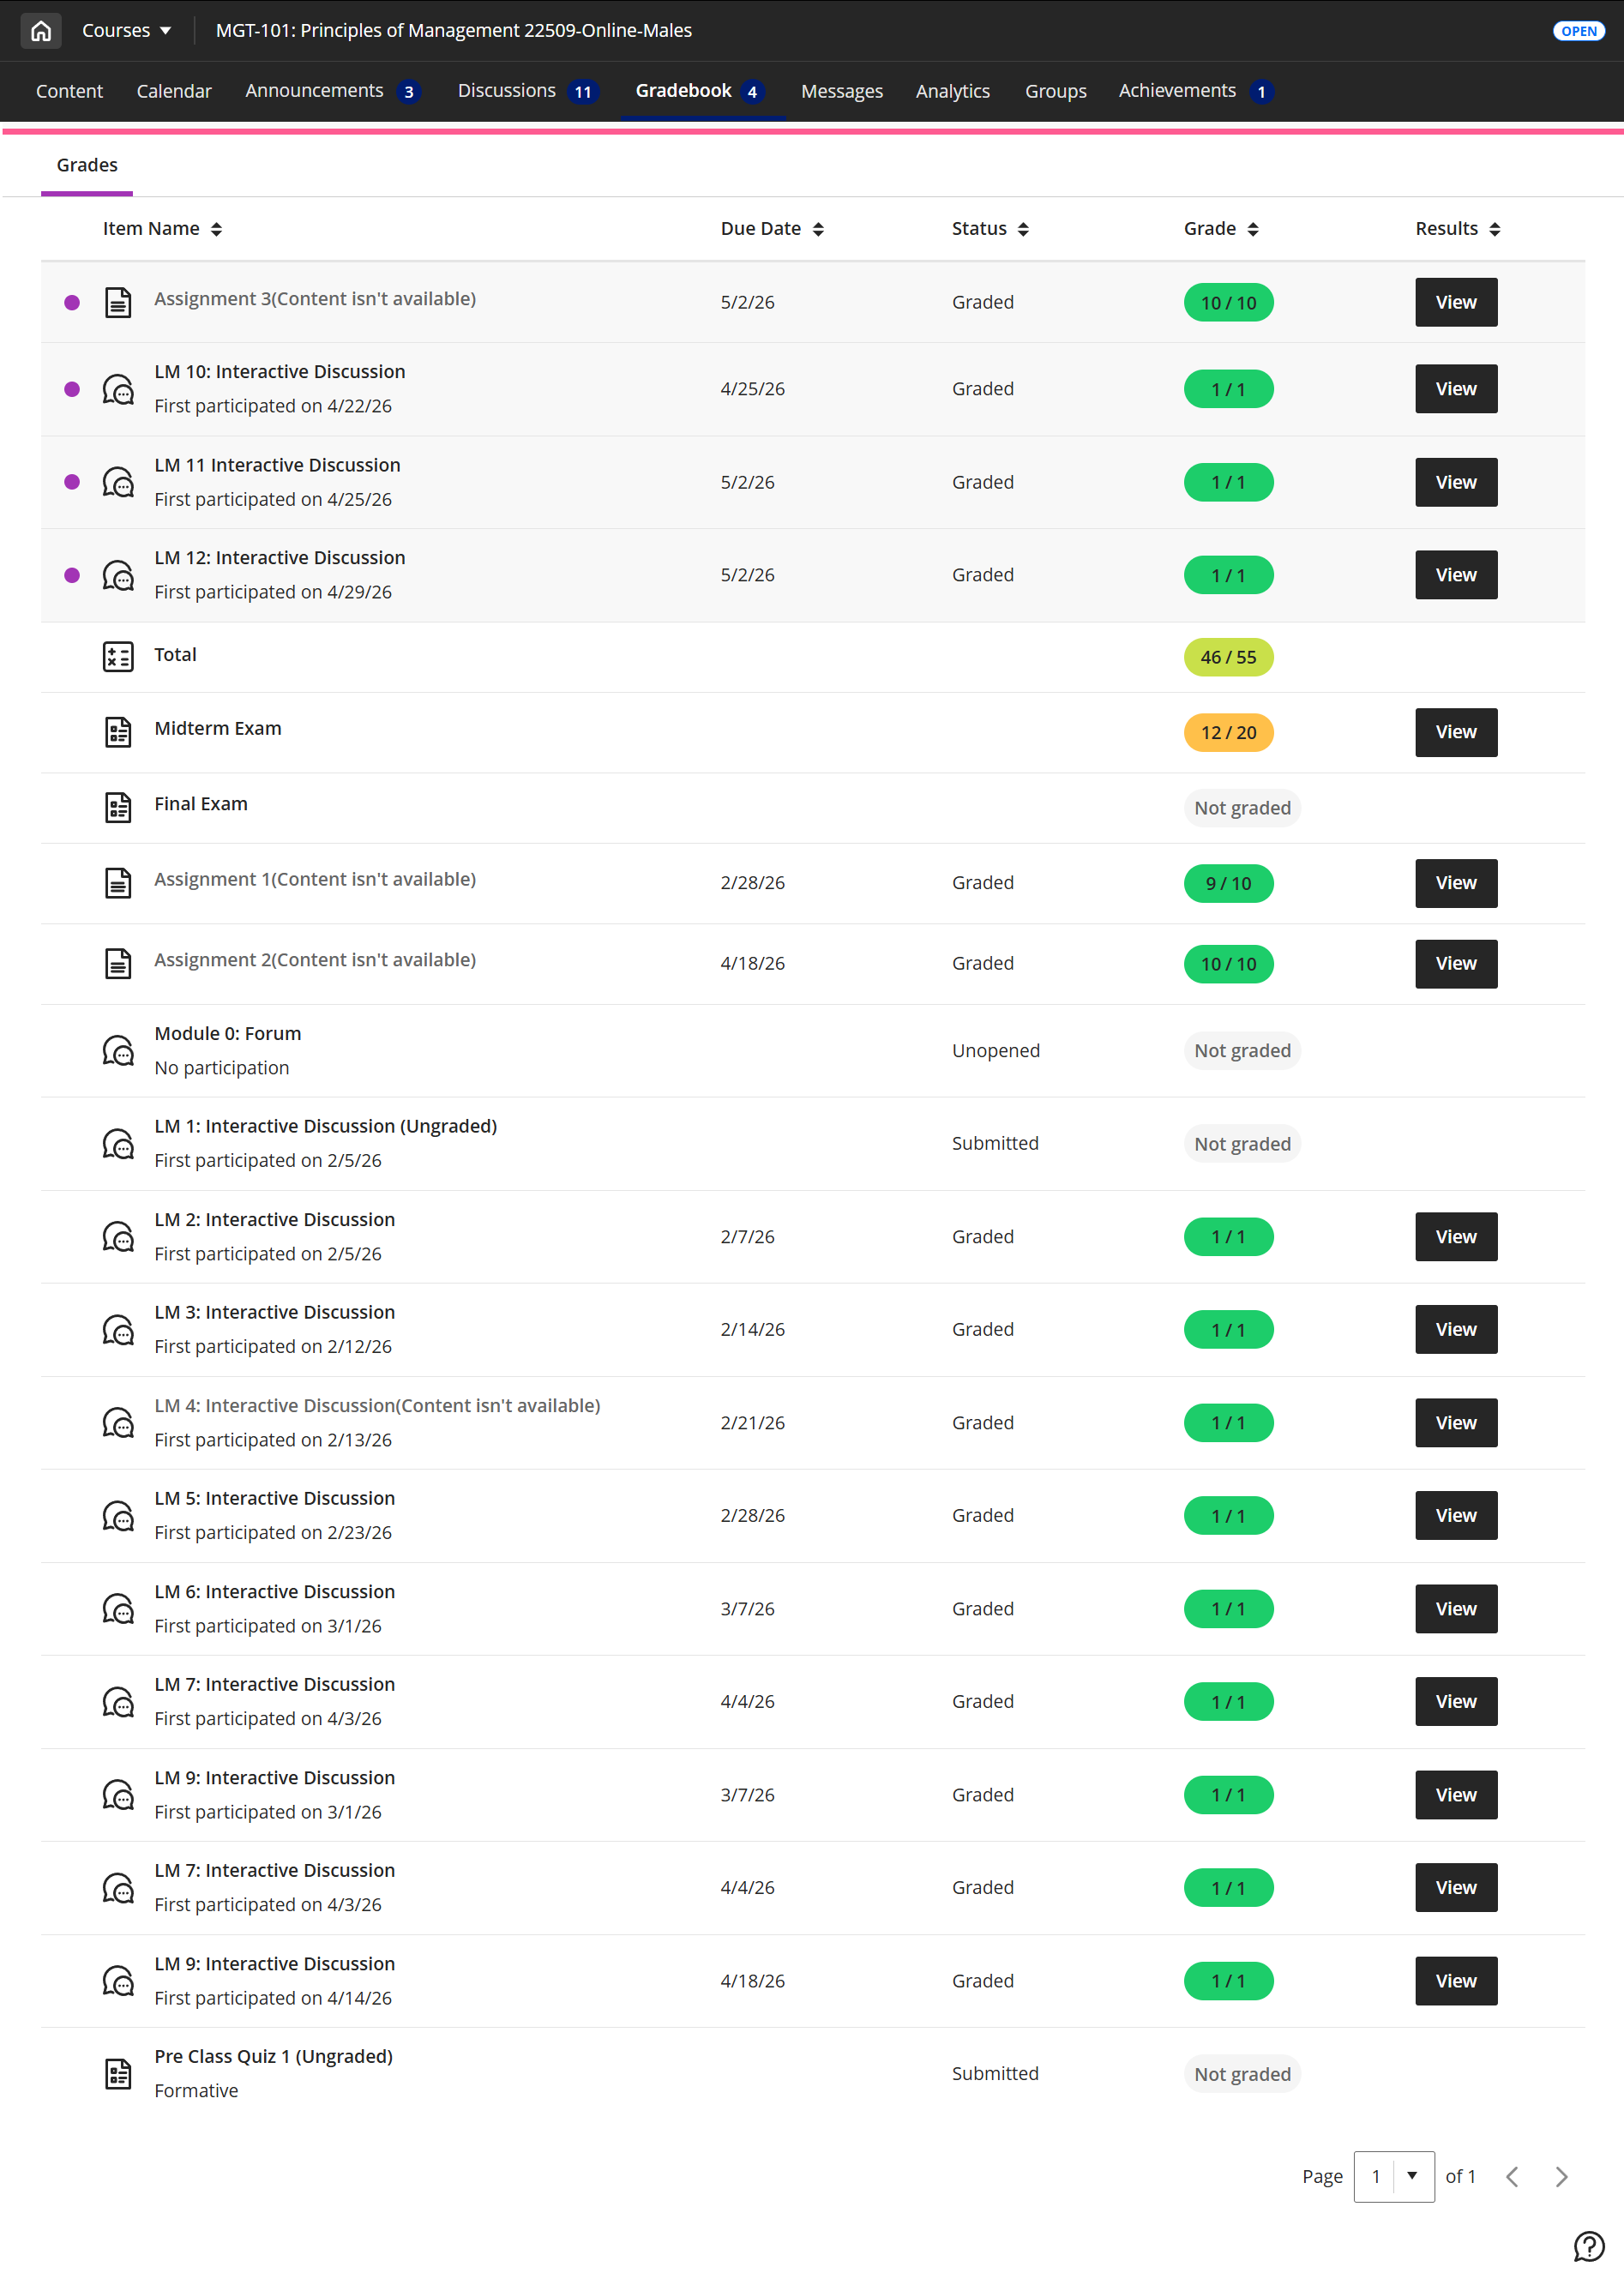Click the 46 / 55 total grade pill
This screenshot has height=2291, width=1624.
pos(1228,657)
